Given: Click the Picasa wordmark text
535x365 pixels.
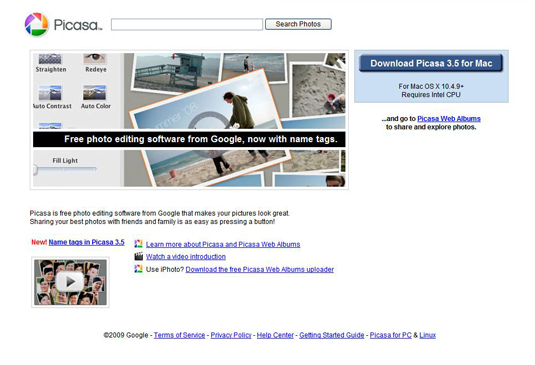Looking at the screenshot, I should (x=78, y=25).
